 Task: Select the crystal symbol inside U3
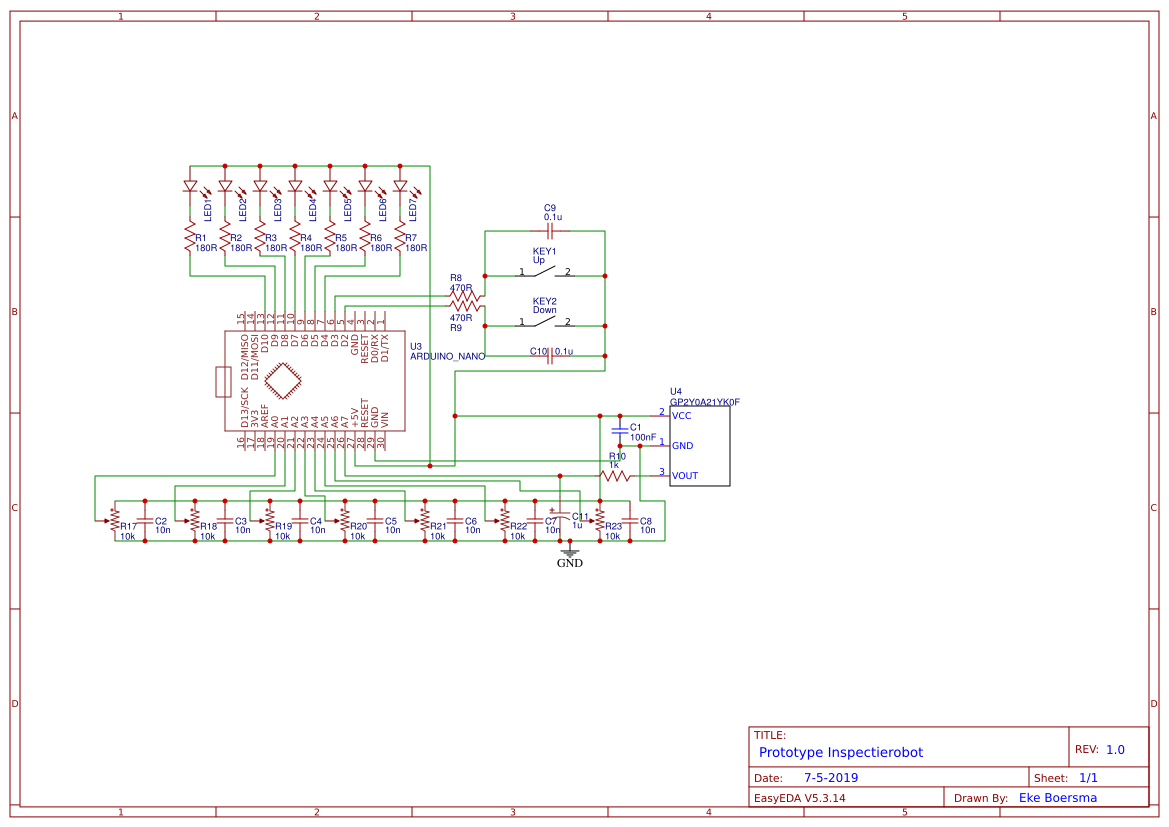283,381
